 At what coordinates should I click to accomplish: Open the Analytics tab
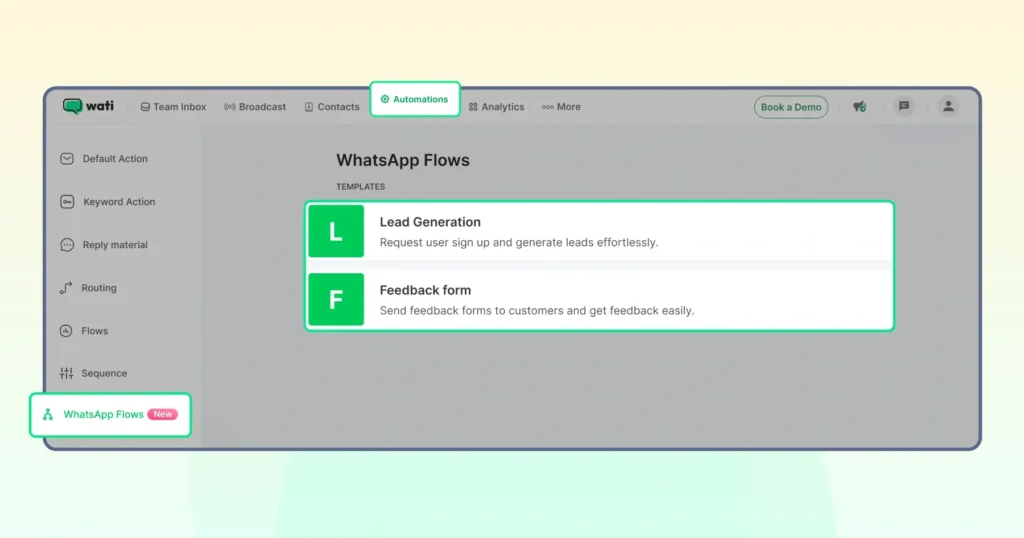pos(496,106)
